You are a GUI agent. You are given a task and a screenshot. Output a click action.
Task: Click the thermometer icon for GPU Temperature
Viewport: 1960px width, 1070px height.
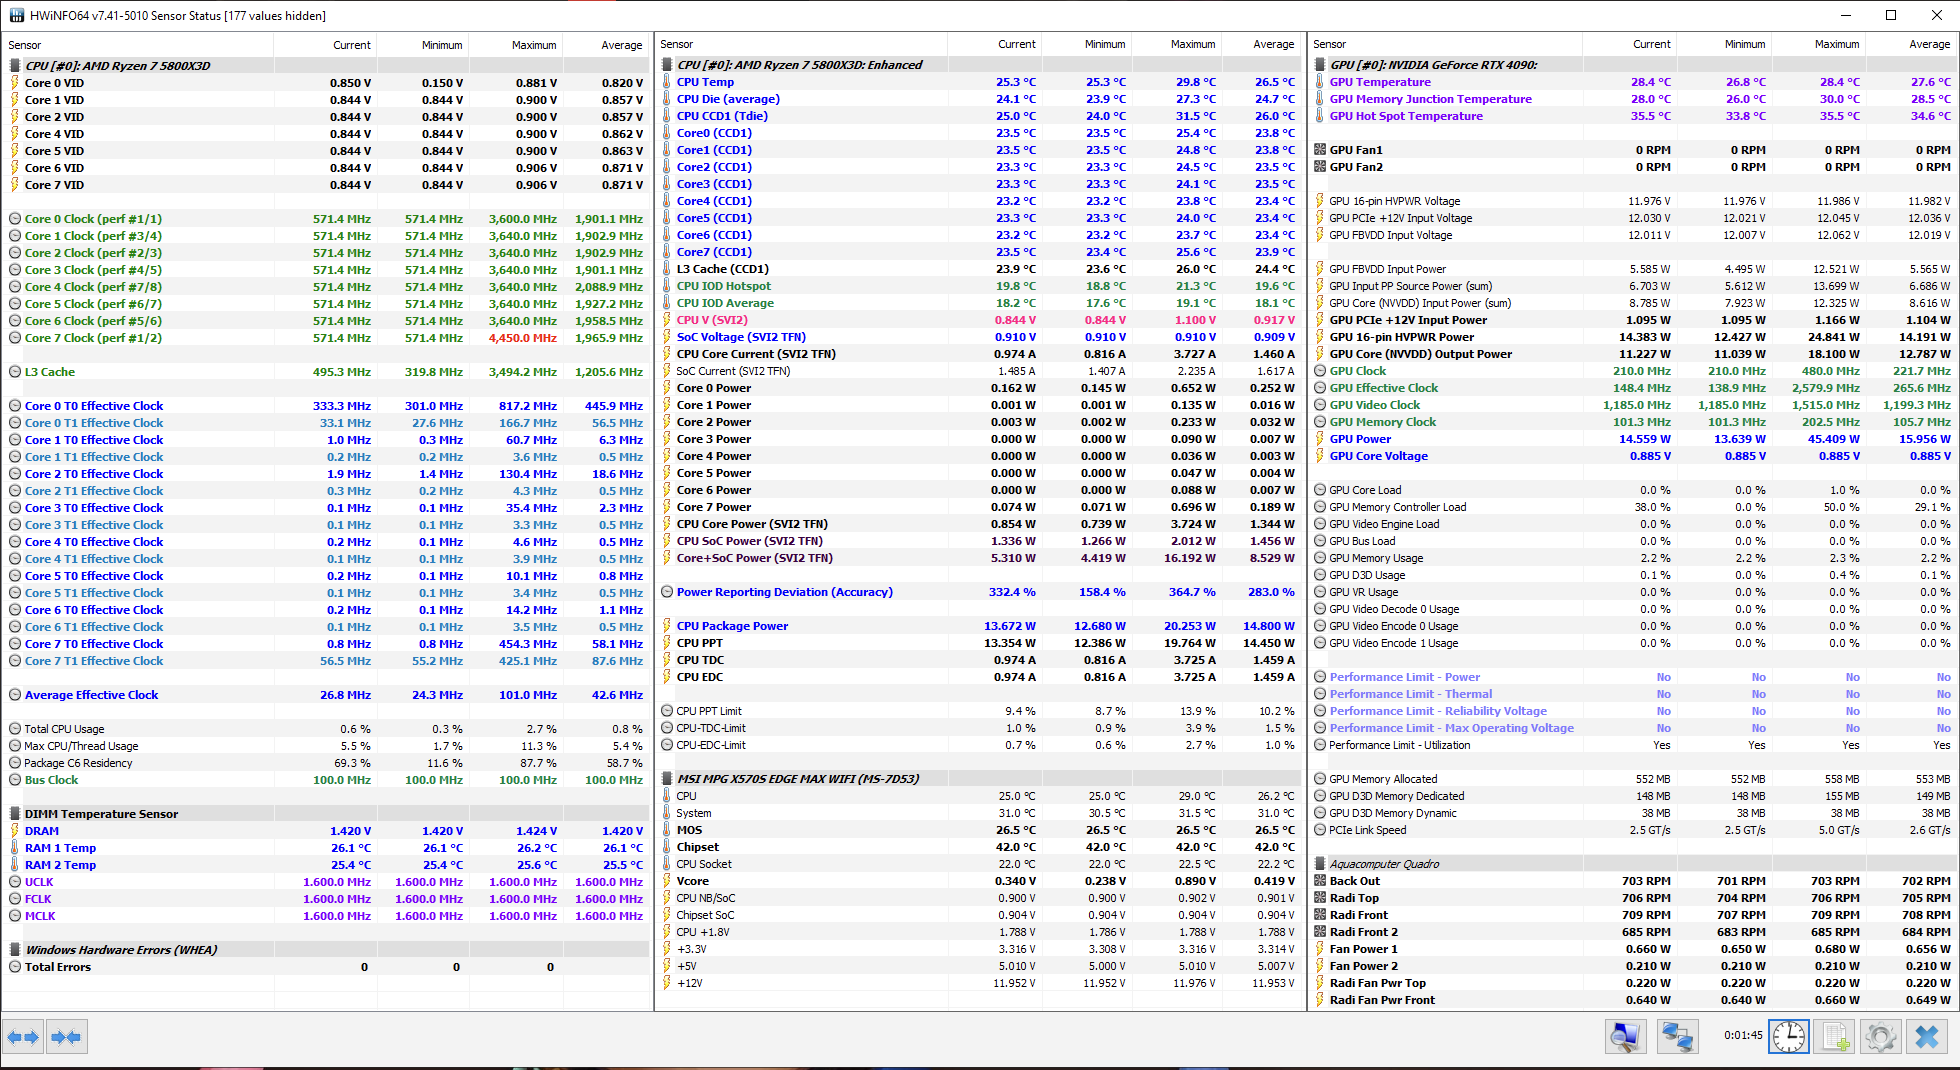1320,82
